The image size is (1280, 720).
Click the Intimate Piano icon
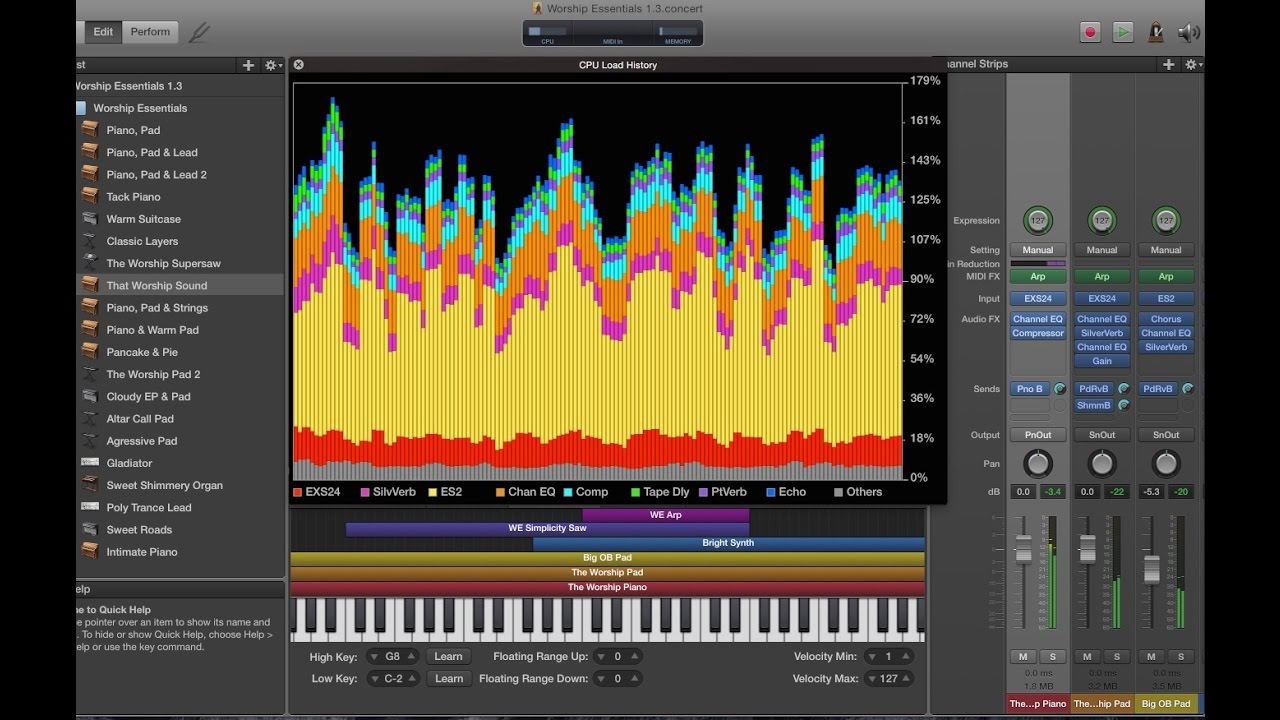90,552
